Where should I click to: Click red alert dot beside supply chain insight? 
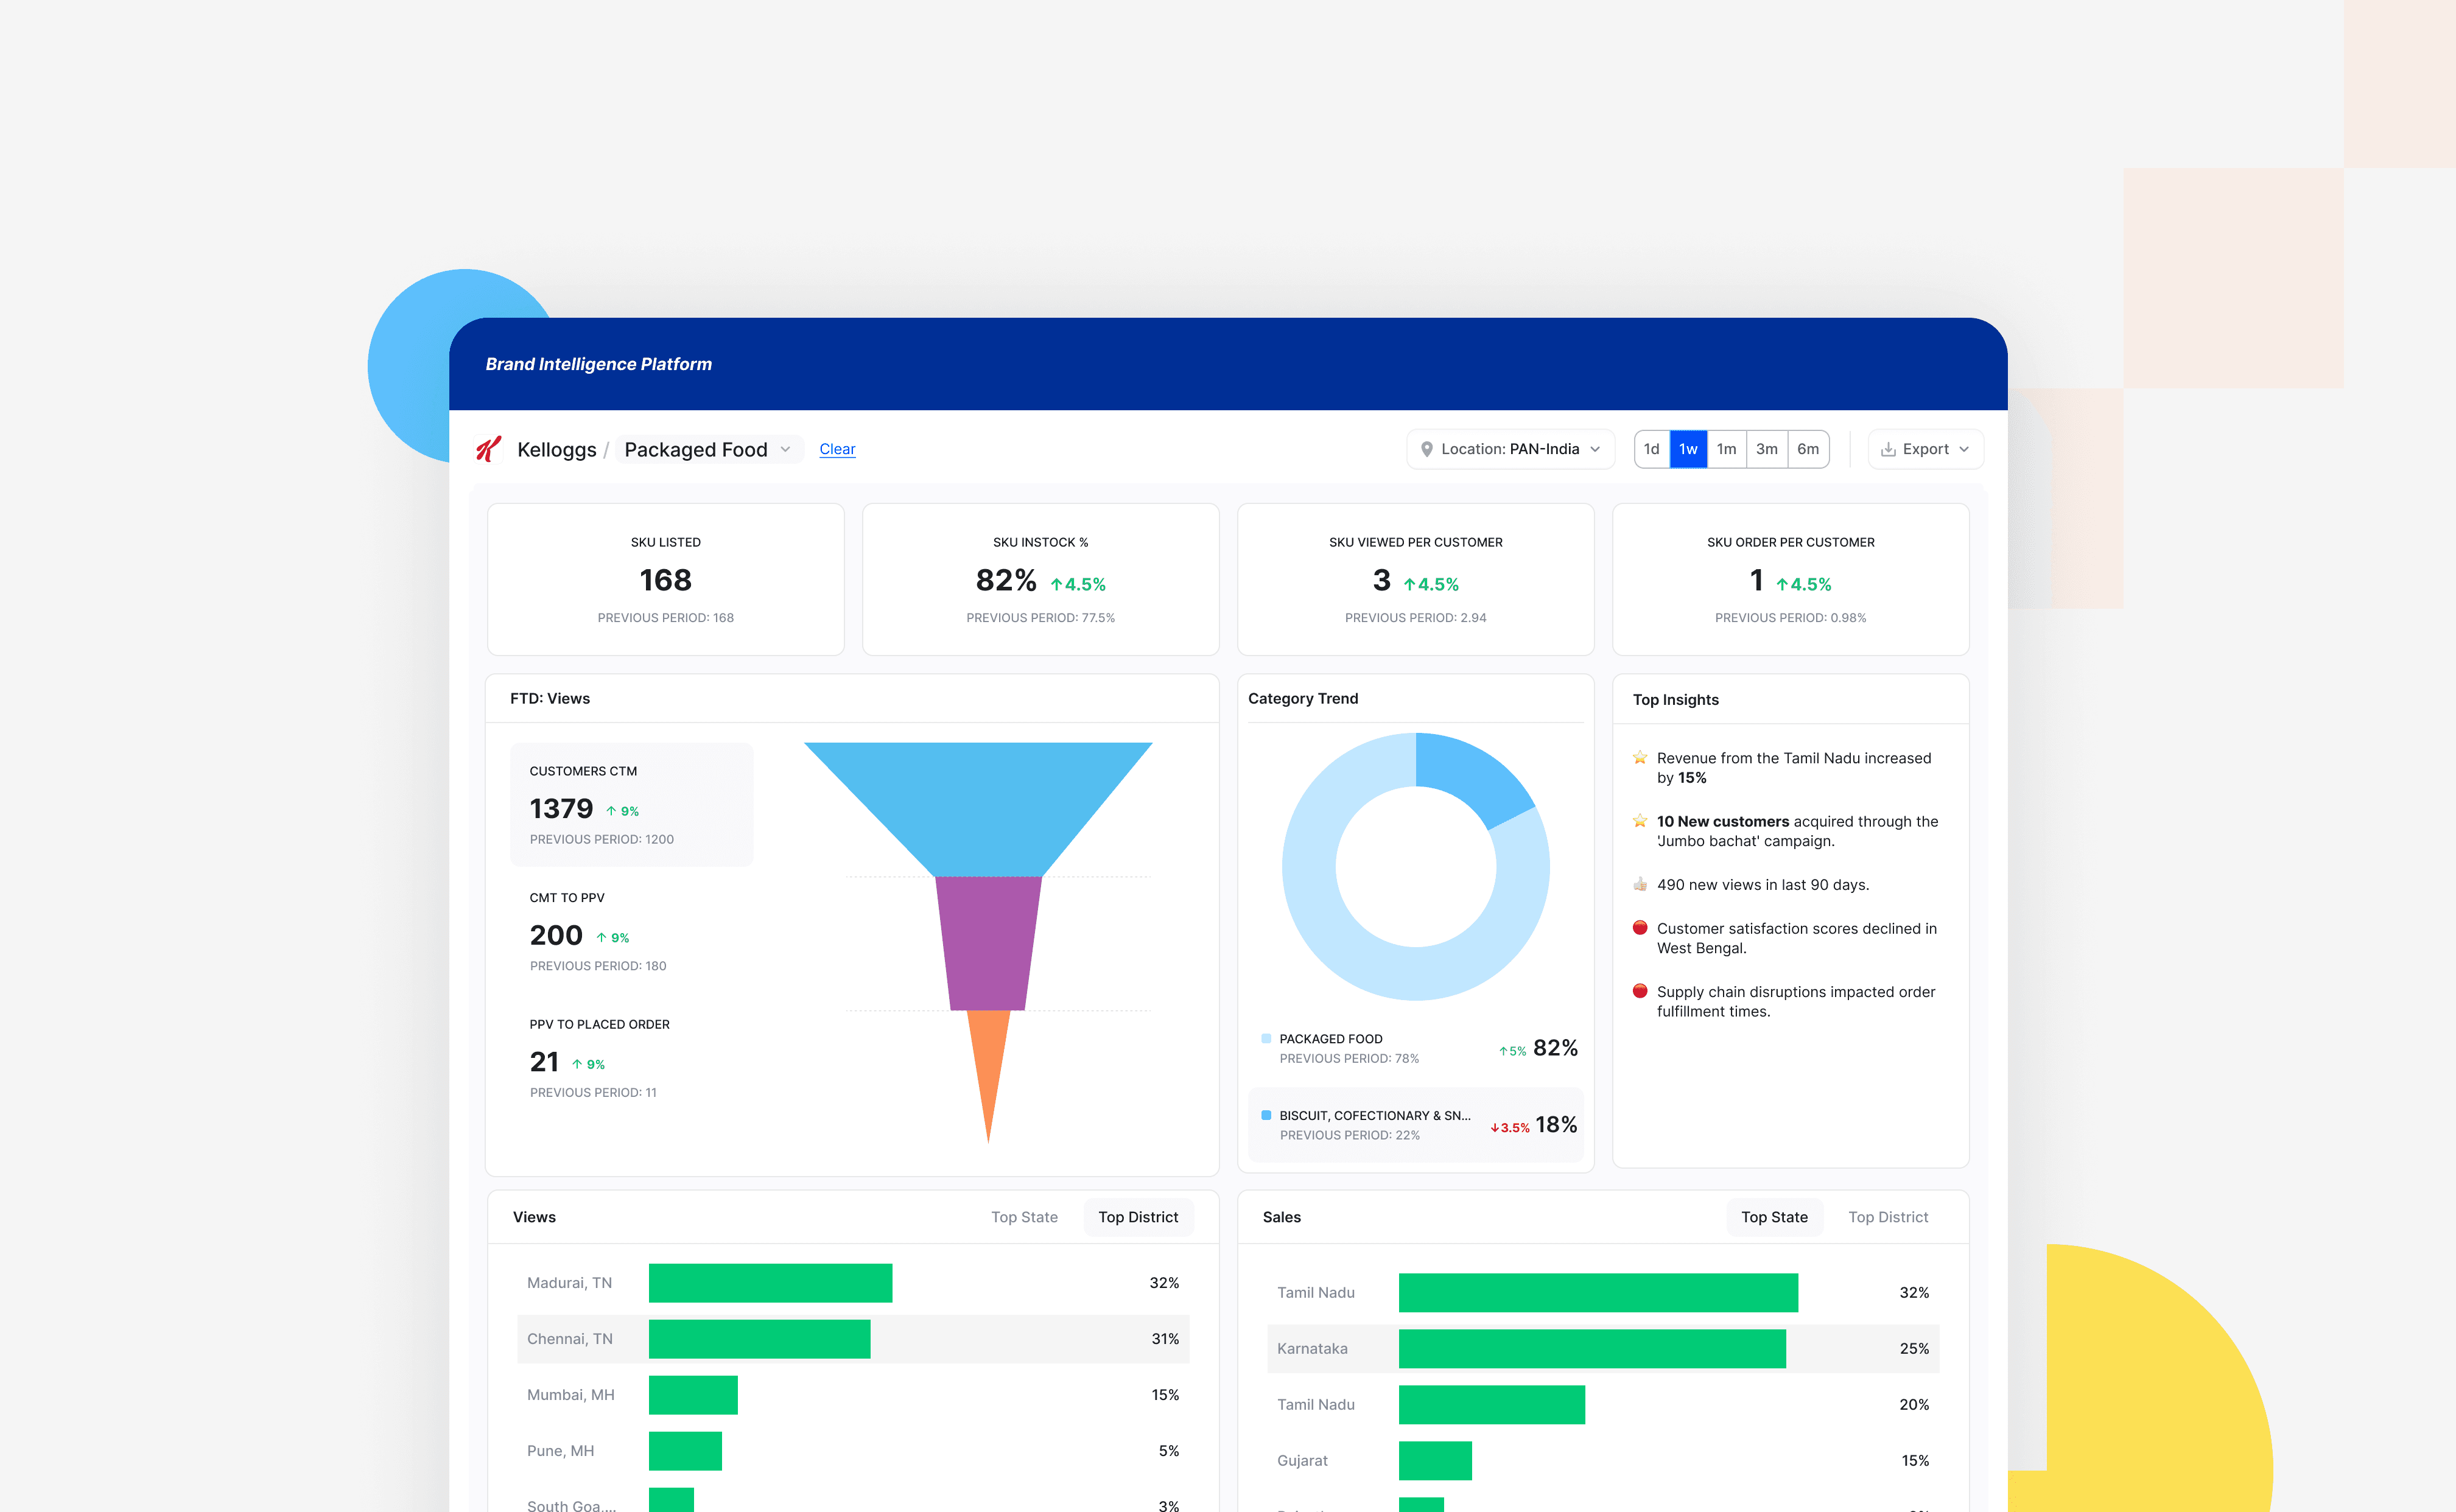click(x=1640, y=991)
